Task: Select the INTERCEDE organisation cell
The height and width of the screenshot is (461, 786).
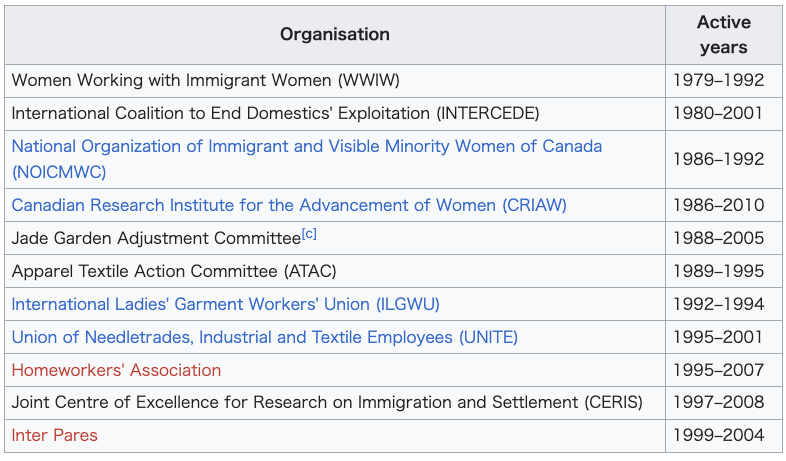Action: [335, 114]
